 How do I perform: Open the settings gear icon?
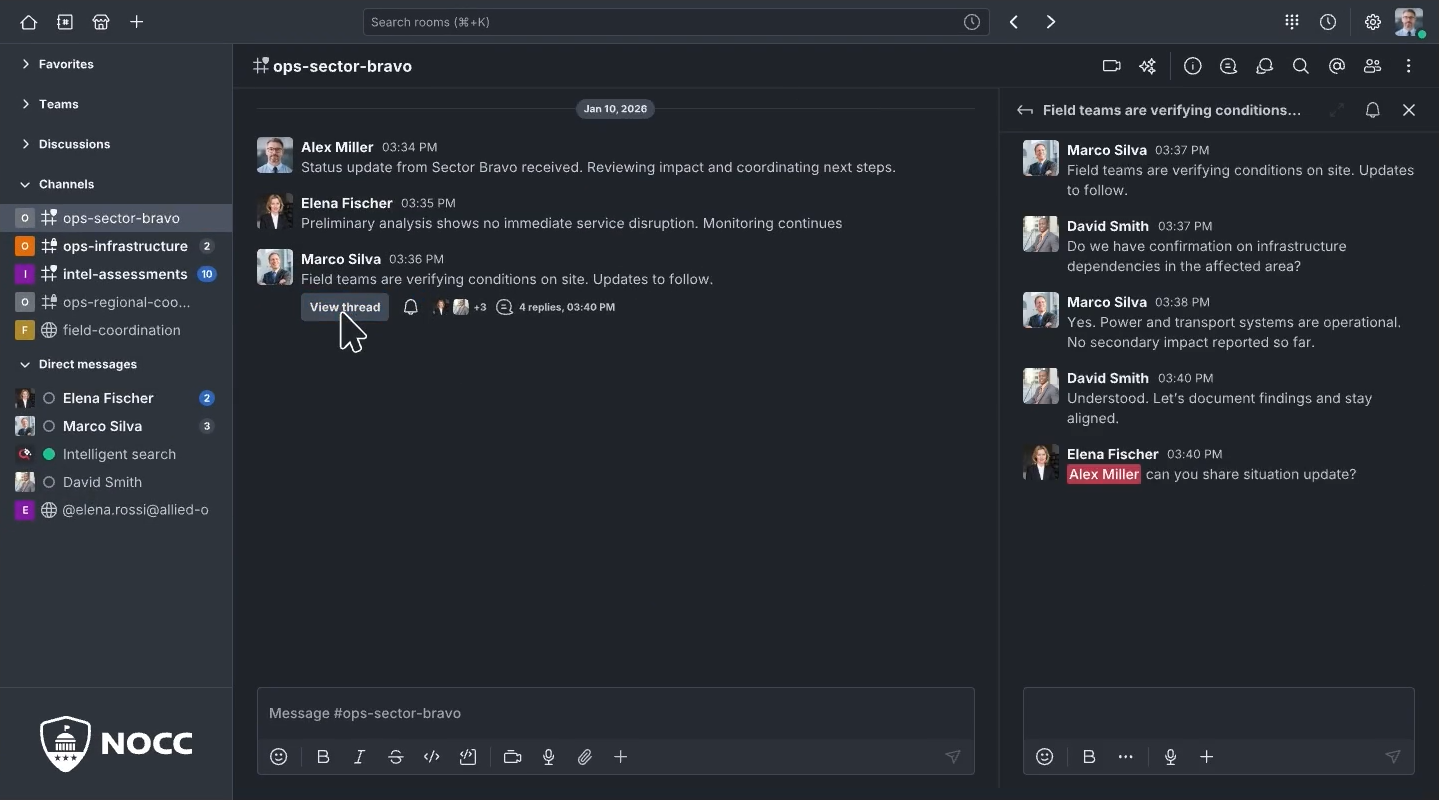click(x=1373, y=22)
